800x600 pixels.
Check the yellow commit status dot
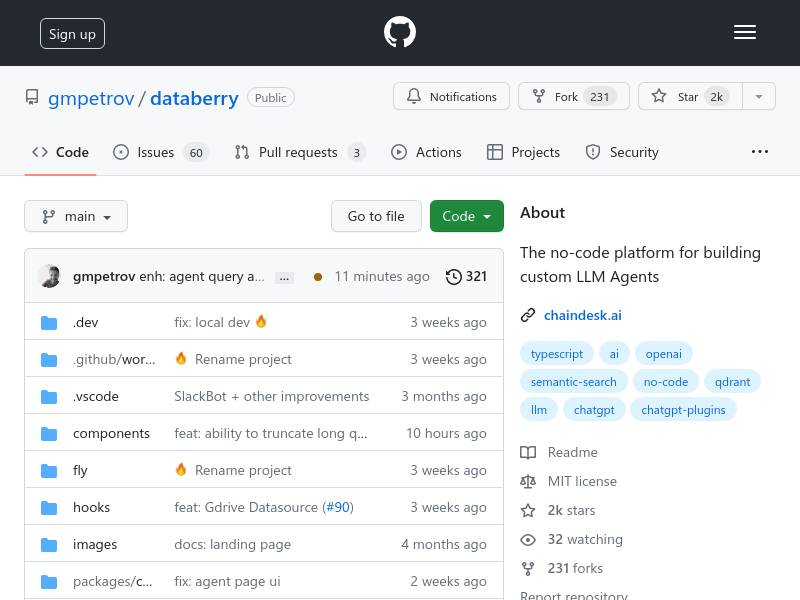click(318, 277)
